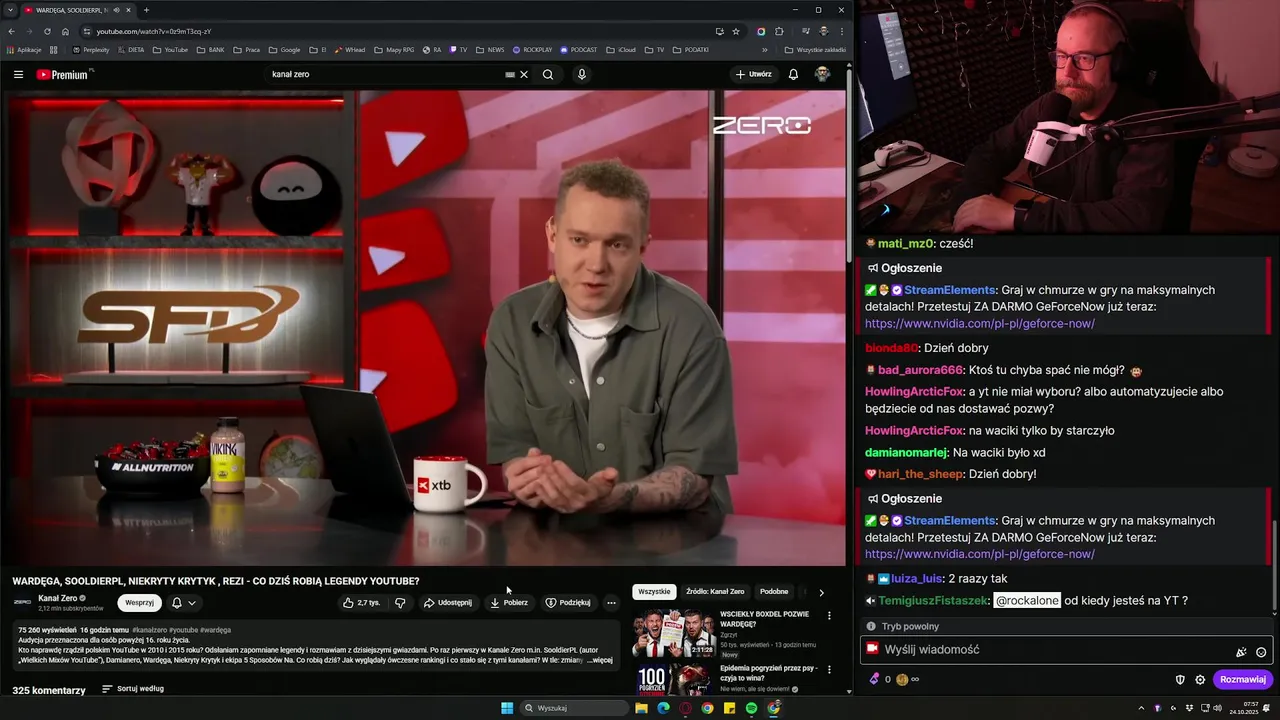Click the Utwórz create button
This screenshot has width=1280, height=720.
pos(754,74)
